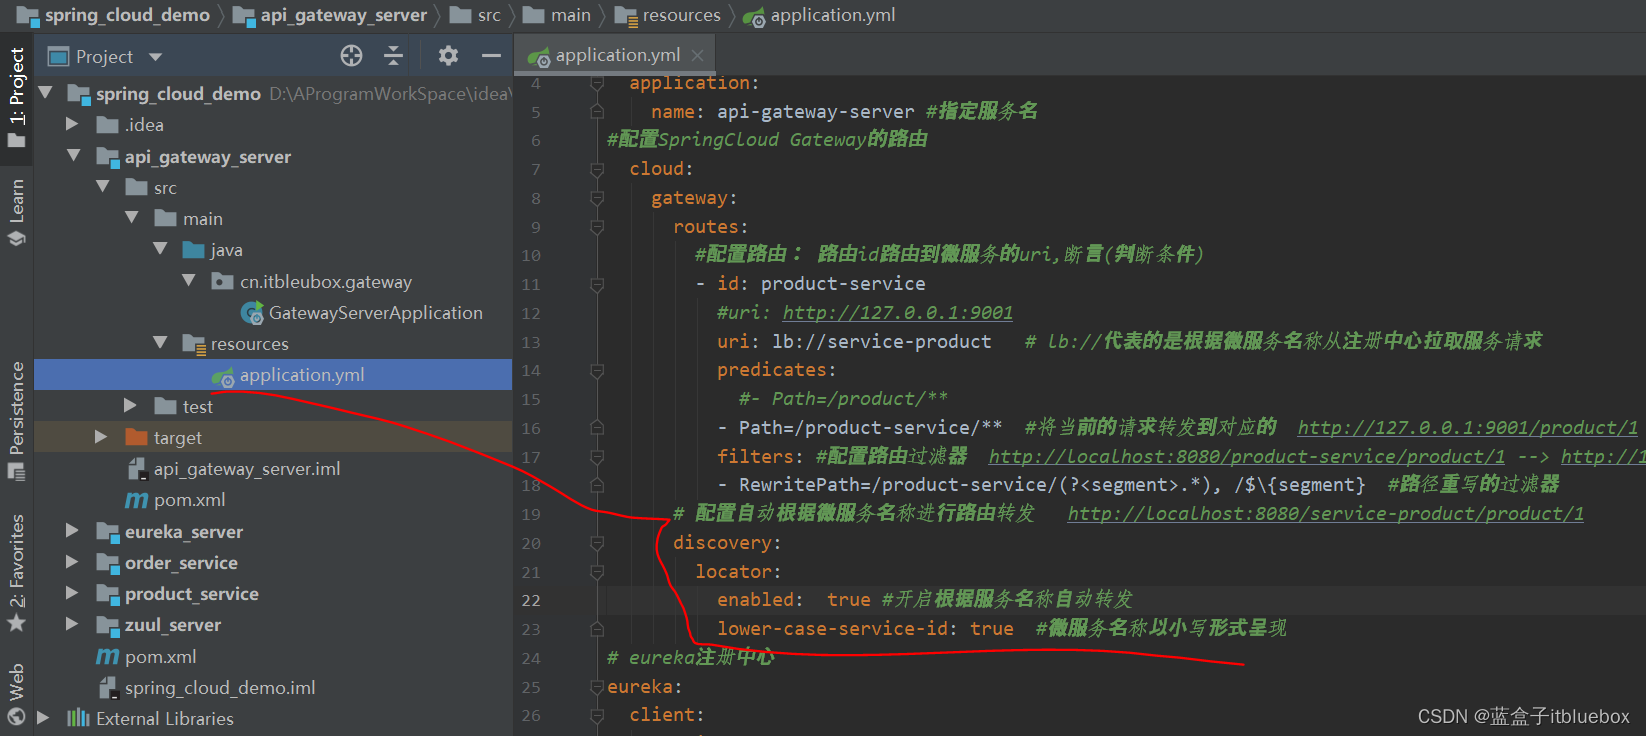
Task: Fold the eureka block at line 25
Action: [x=597, y=687]
